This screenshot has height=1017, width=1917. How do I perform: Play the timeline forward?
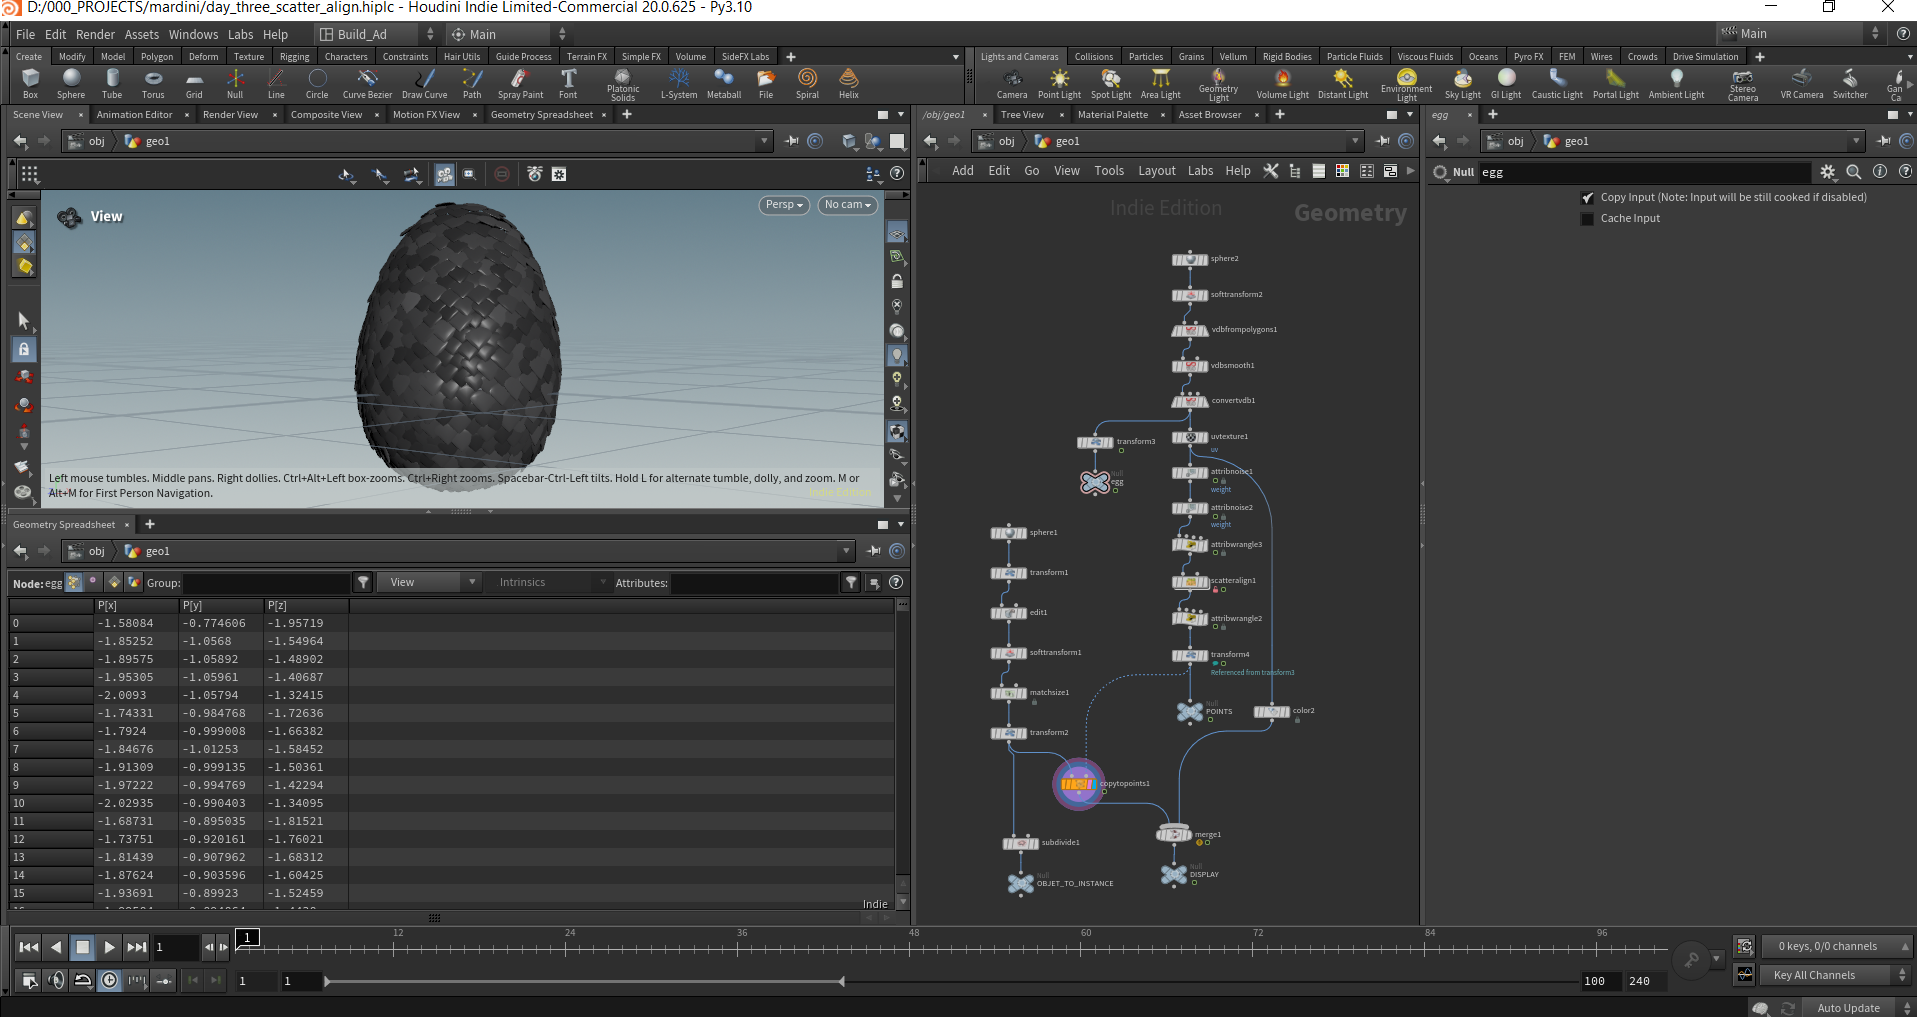(x=110, y=947)
